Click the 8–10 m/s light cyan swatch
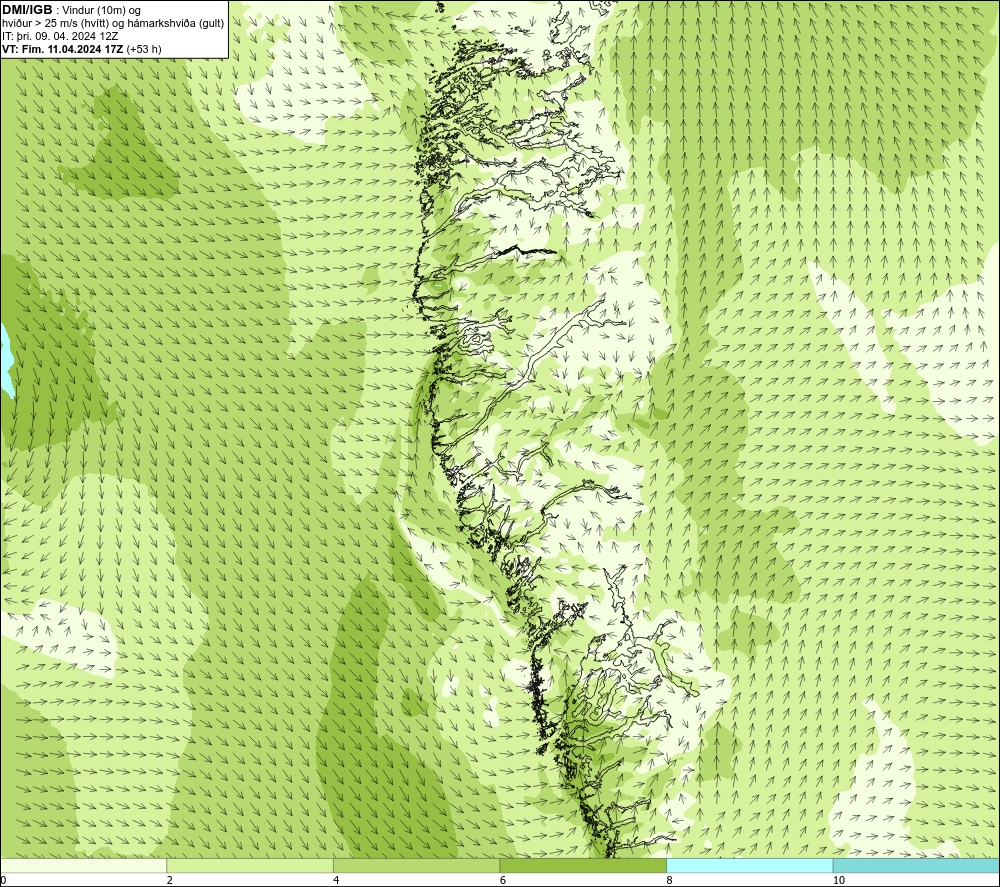The width and height of the screenshot is (1000, 887). point(749,865)
